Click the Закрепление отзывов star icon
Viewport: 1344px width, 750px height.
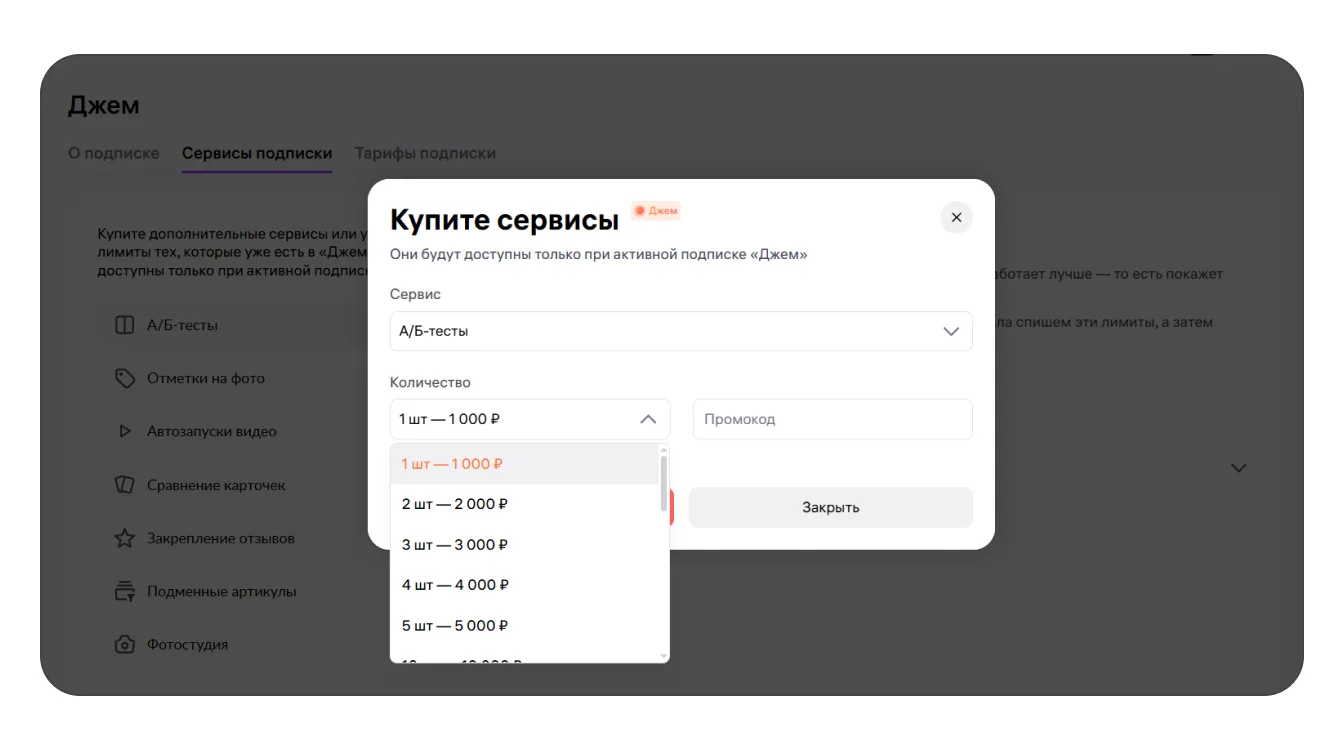coord(124,538)
